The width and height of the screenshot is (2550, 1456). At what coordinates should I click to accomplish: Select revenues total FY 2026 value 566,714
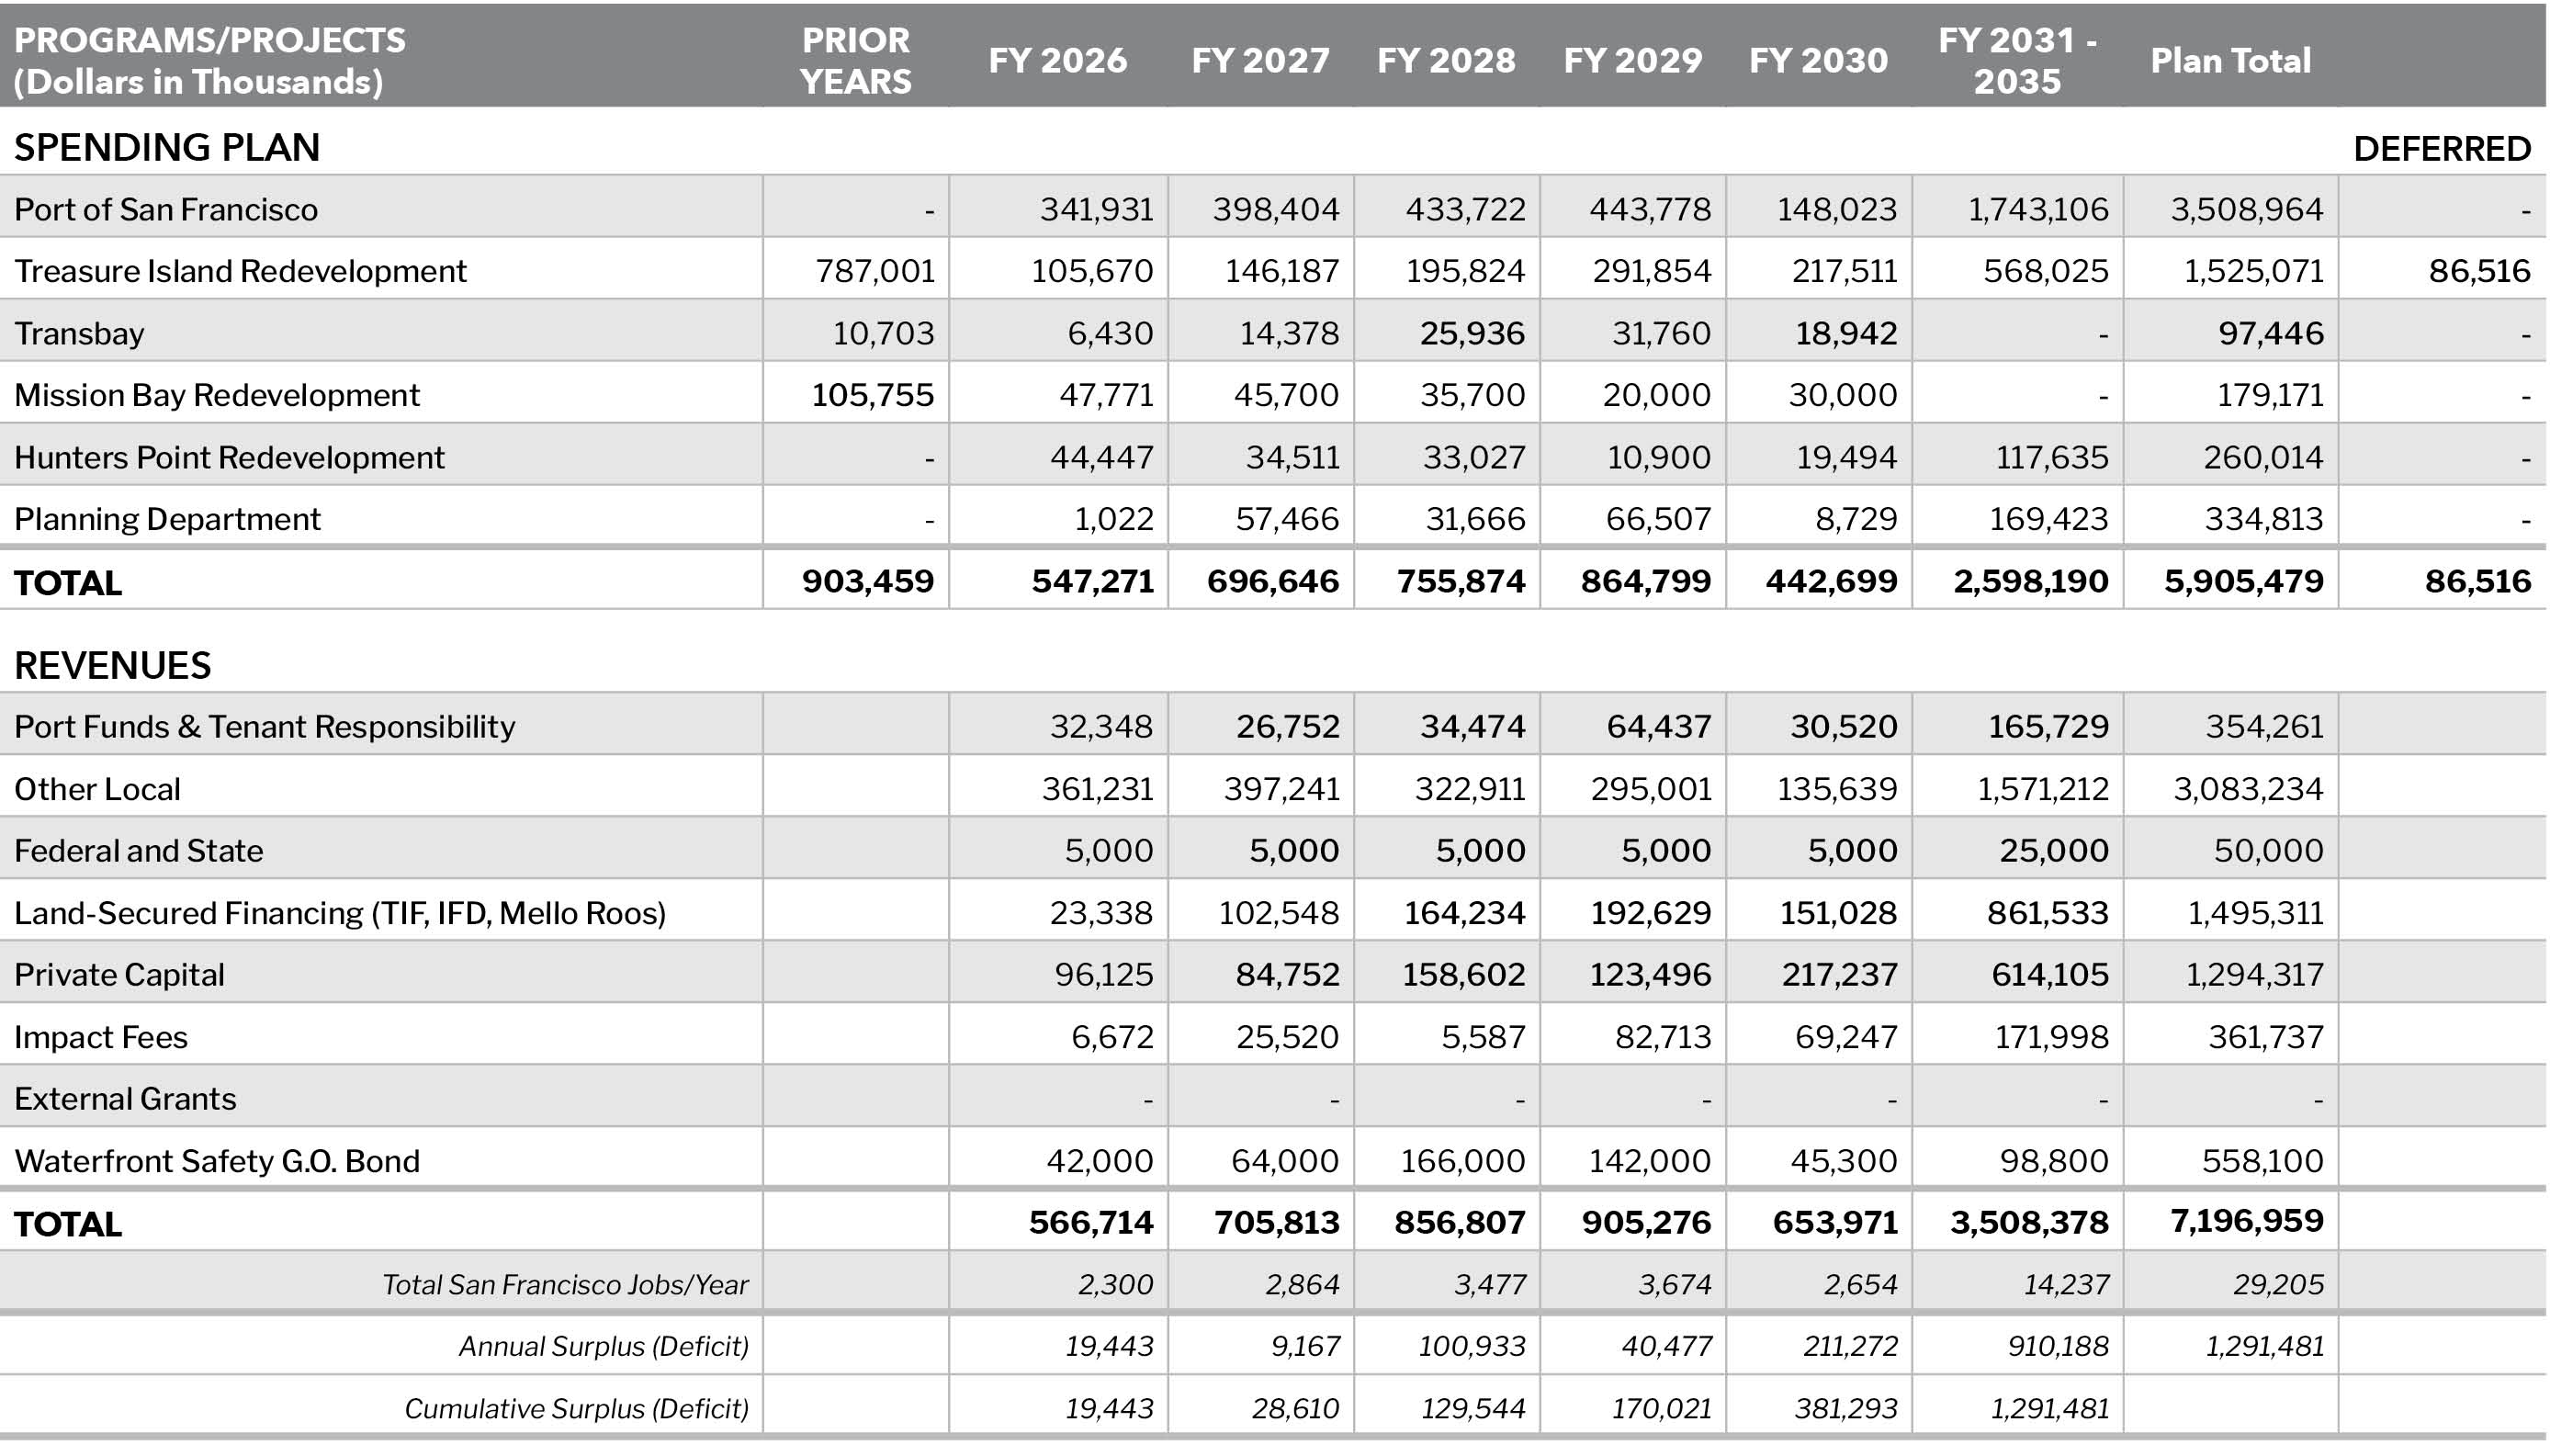[1091, 1222]
